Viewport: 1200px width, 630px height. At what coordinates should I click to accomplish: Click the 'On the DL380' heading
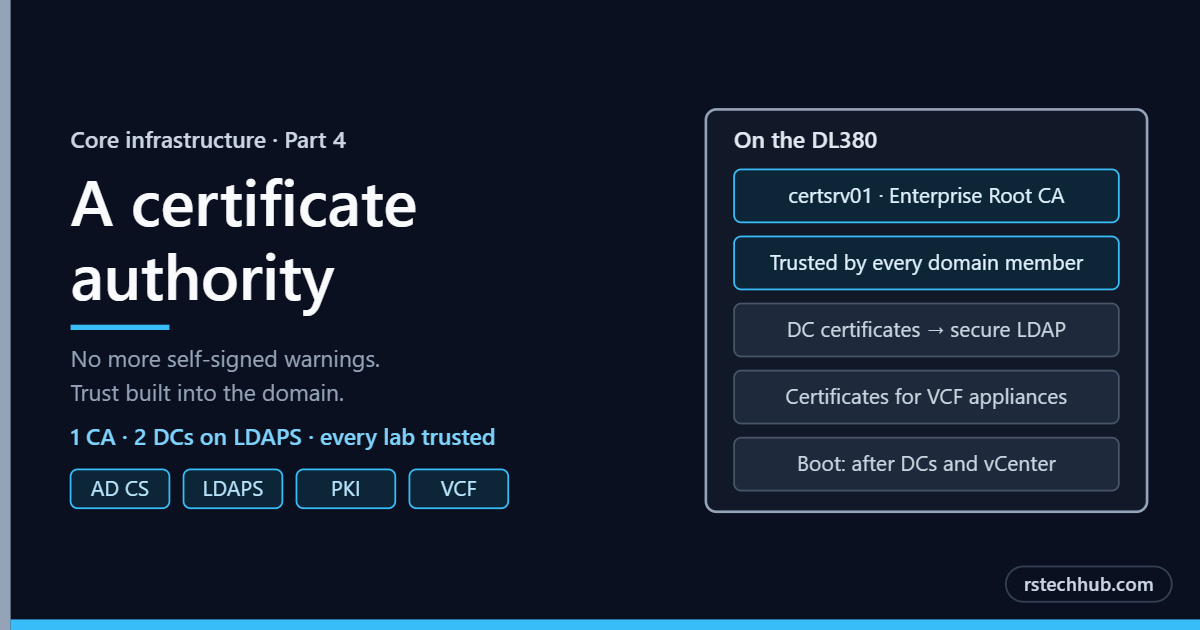coord(806,141)
